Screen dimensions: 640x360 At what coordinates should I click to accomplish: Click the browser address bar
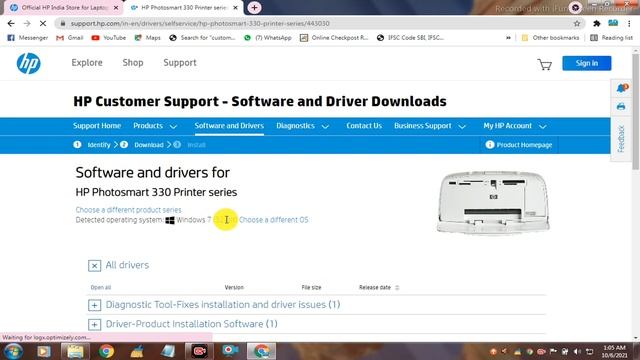tap(318, 24)
